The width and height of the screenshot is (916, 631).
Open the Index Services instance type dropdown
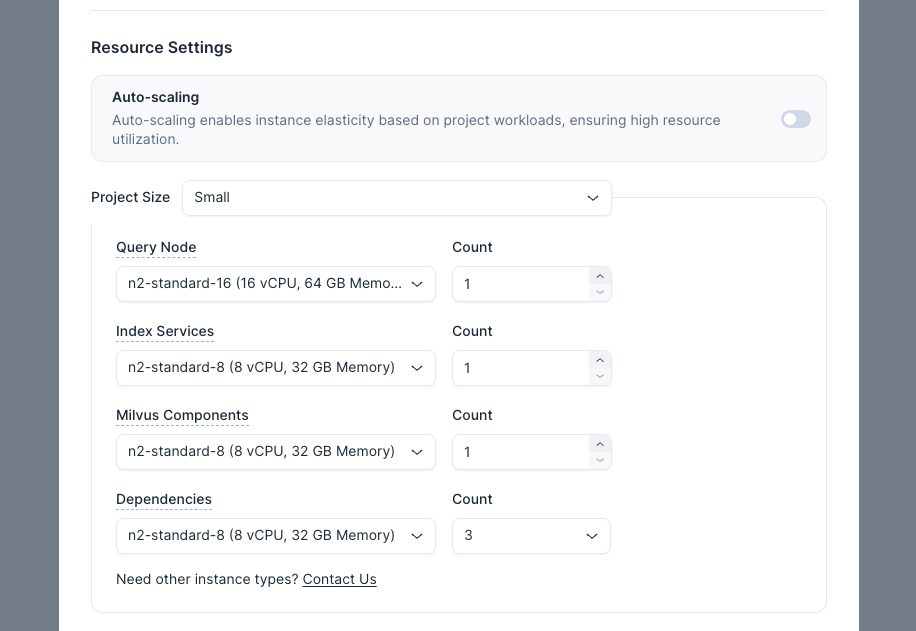[275, 368]
